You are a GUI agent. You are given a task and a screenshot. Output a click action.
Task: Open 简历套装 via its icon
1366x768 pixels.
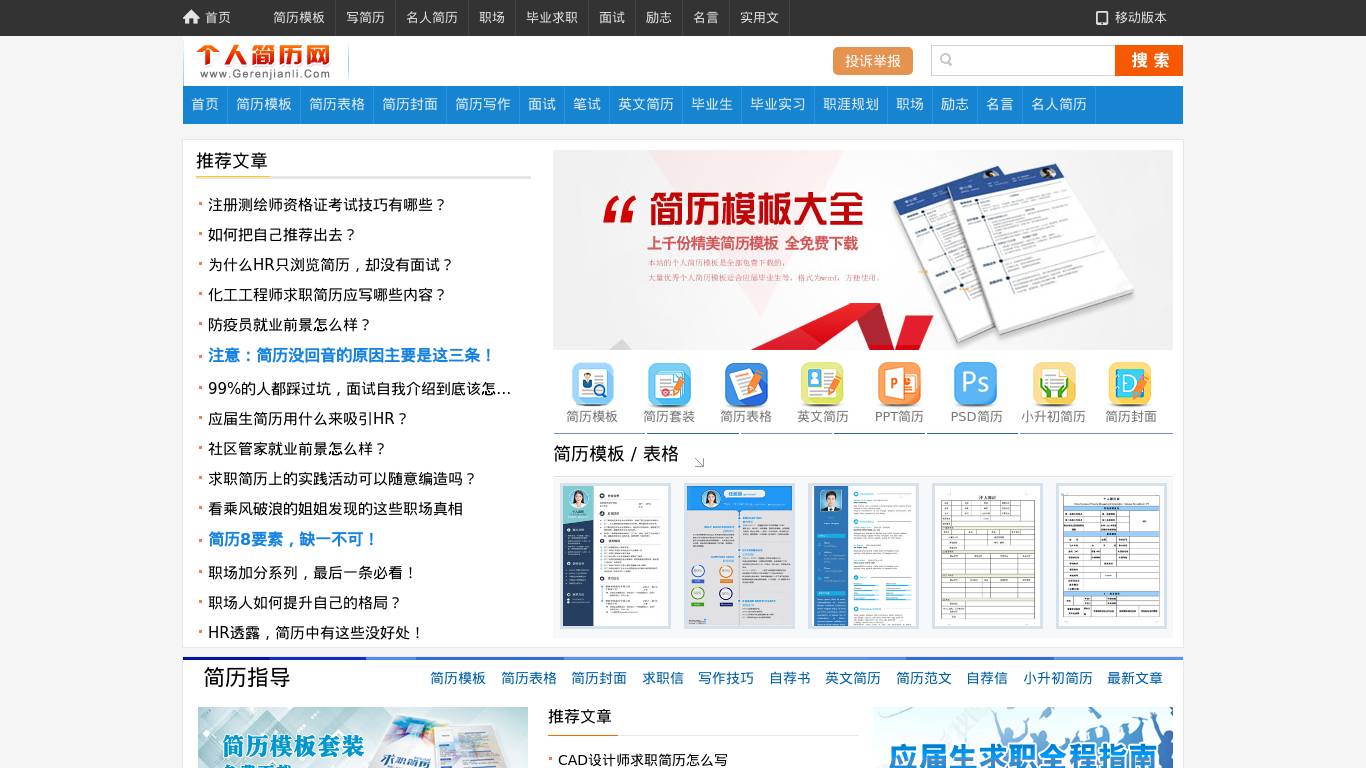[x=669, y=383]
